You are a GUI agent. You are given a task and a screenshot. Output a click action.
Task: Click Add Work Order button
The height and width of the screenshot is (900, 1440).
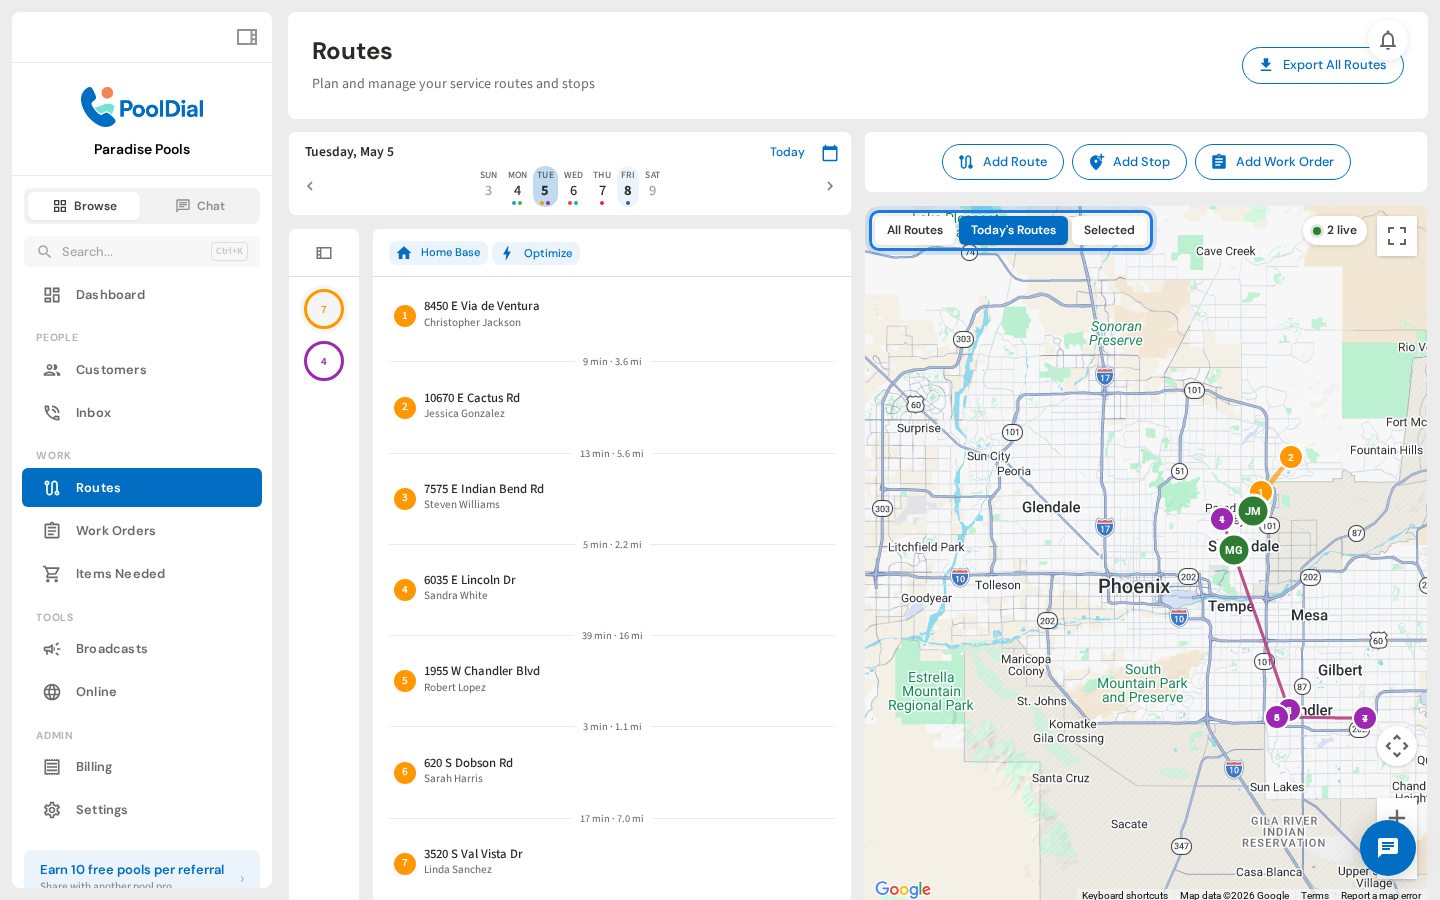click(x=1273, y=162)
